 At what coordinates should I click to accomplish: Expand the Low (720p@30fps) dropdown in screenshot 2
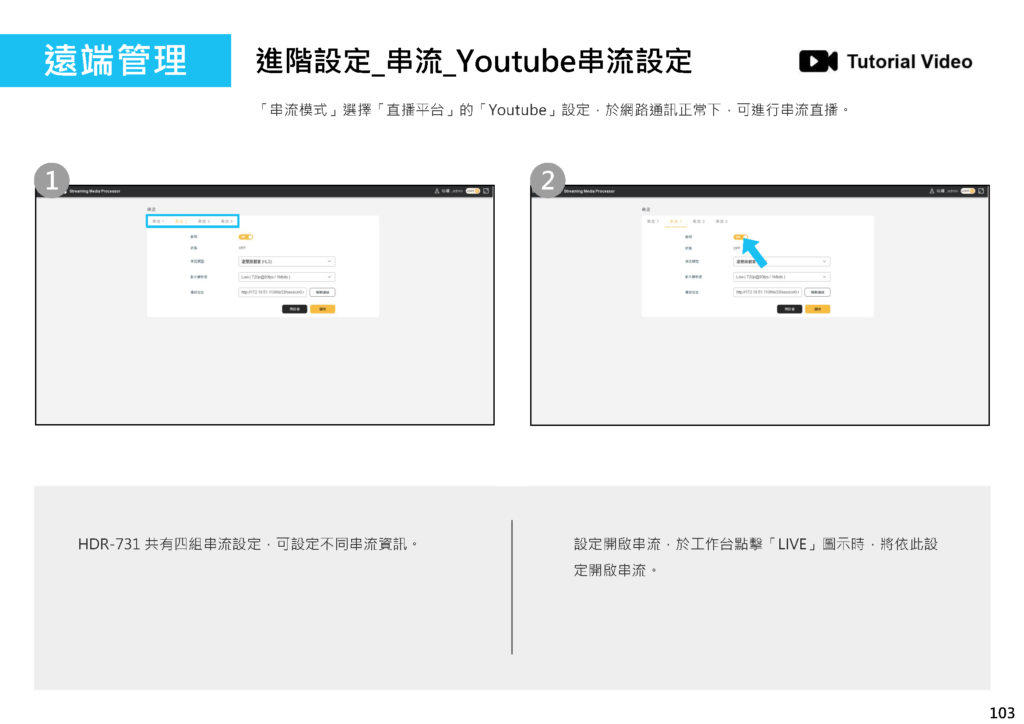(781, 276)
